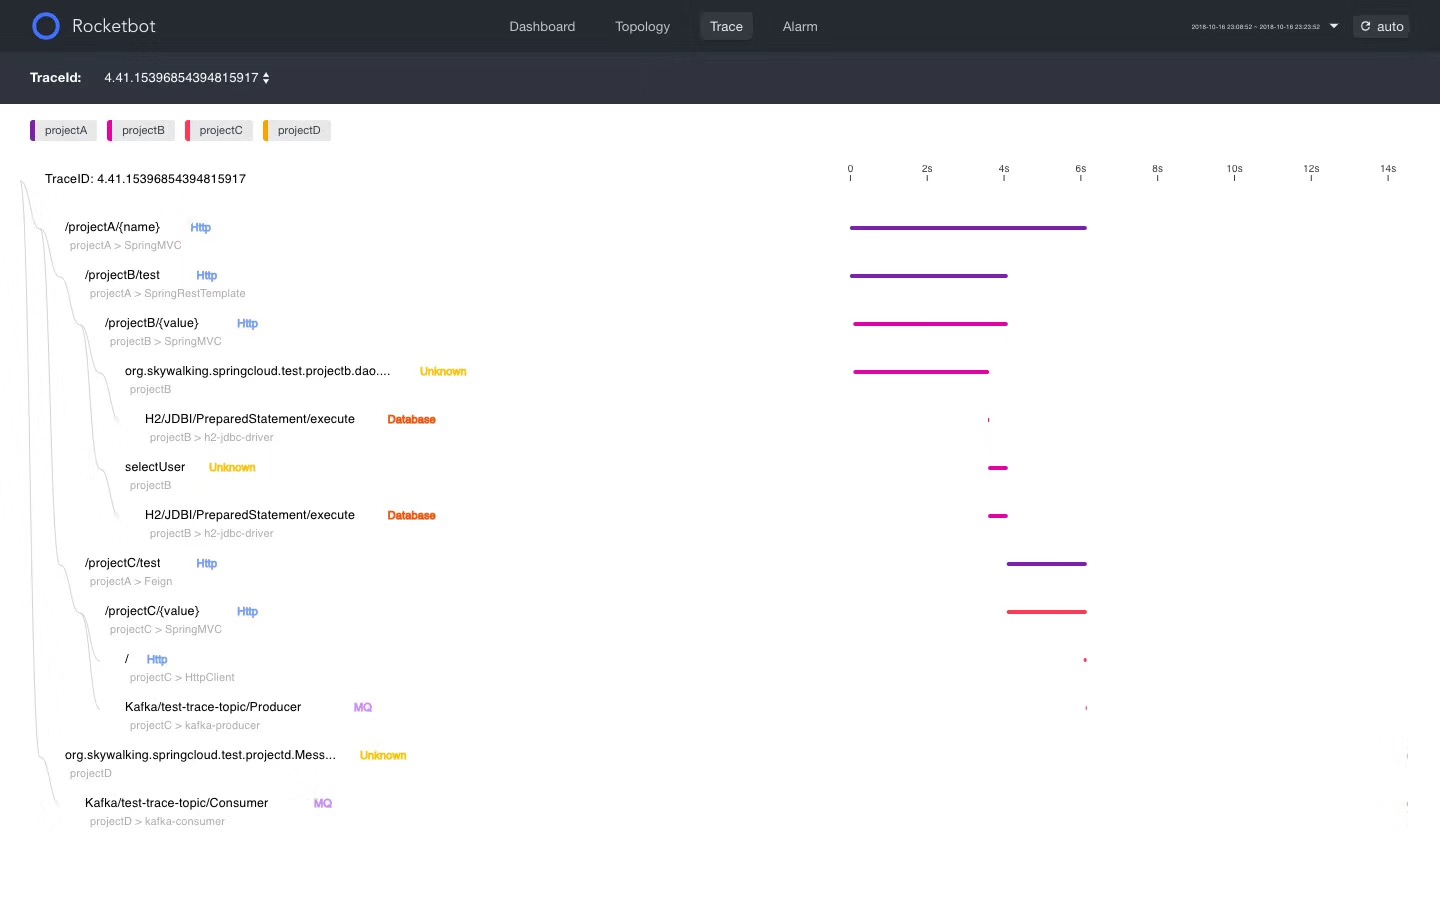Click the Unknown tag beside selectUser

(x=232, y=468)
